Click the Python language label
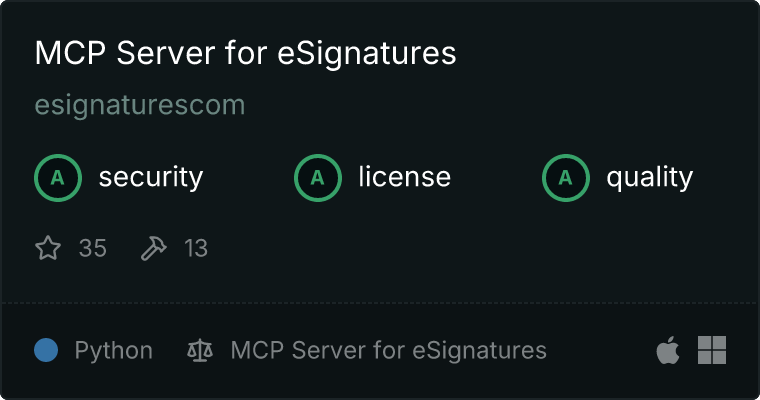760x400 pixels. [x=113, y=351]
